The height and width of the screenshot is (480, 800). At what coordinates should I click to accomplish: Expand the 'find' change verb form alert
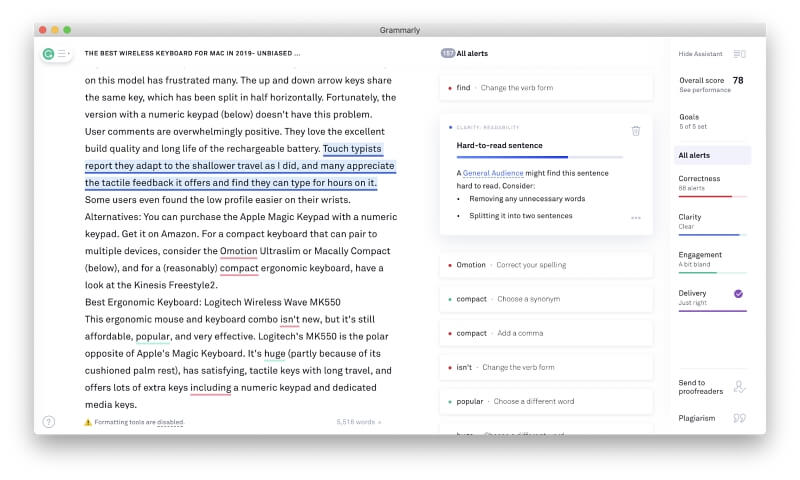545,88
